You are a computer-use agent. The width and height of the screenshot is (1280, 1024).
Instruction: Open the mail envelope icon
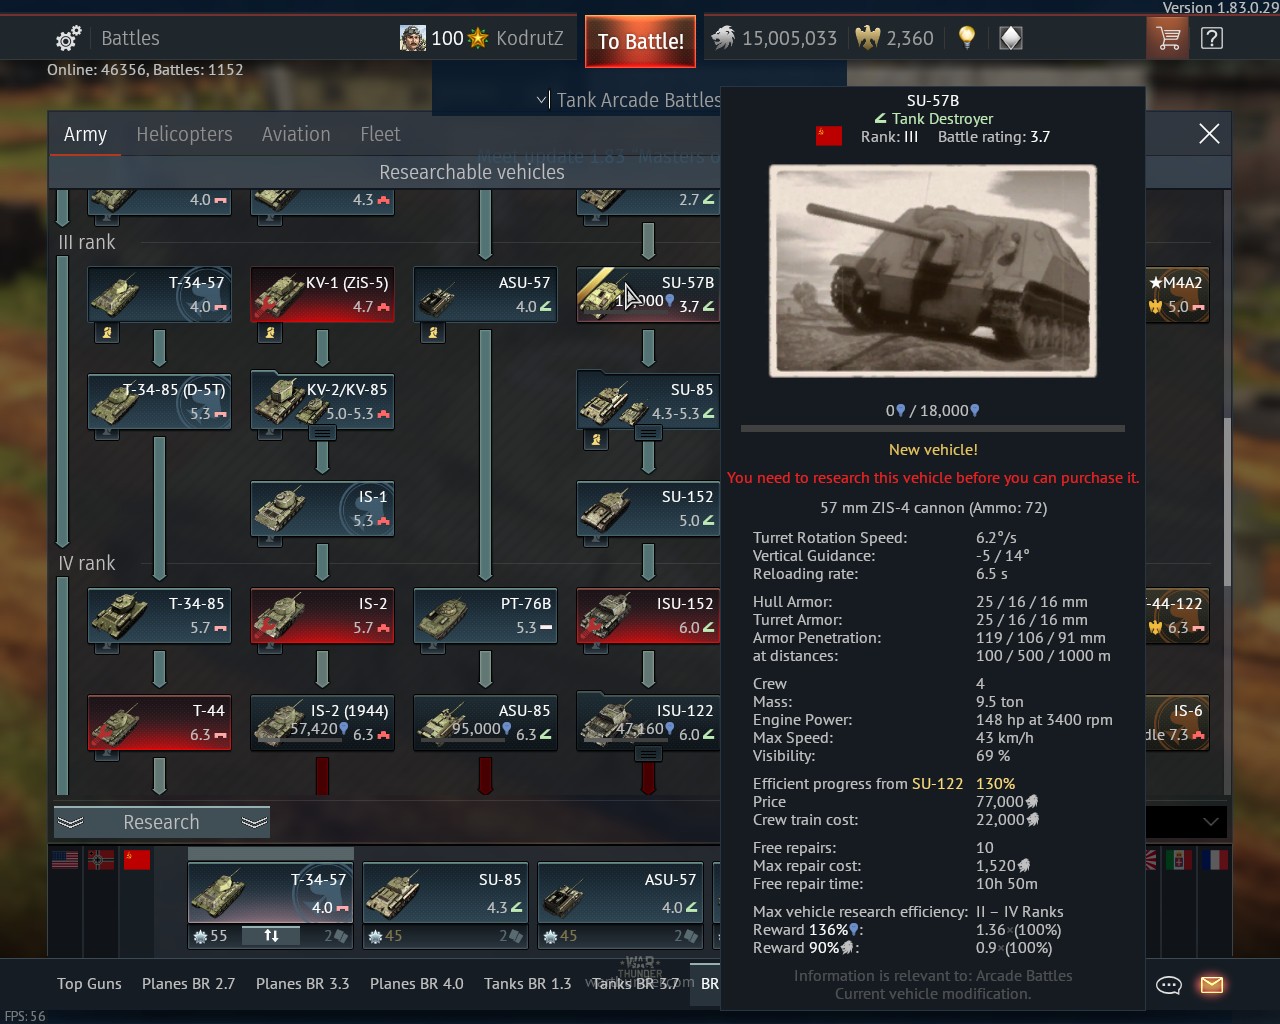pos(1212,985)
